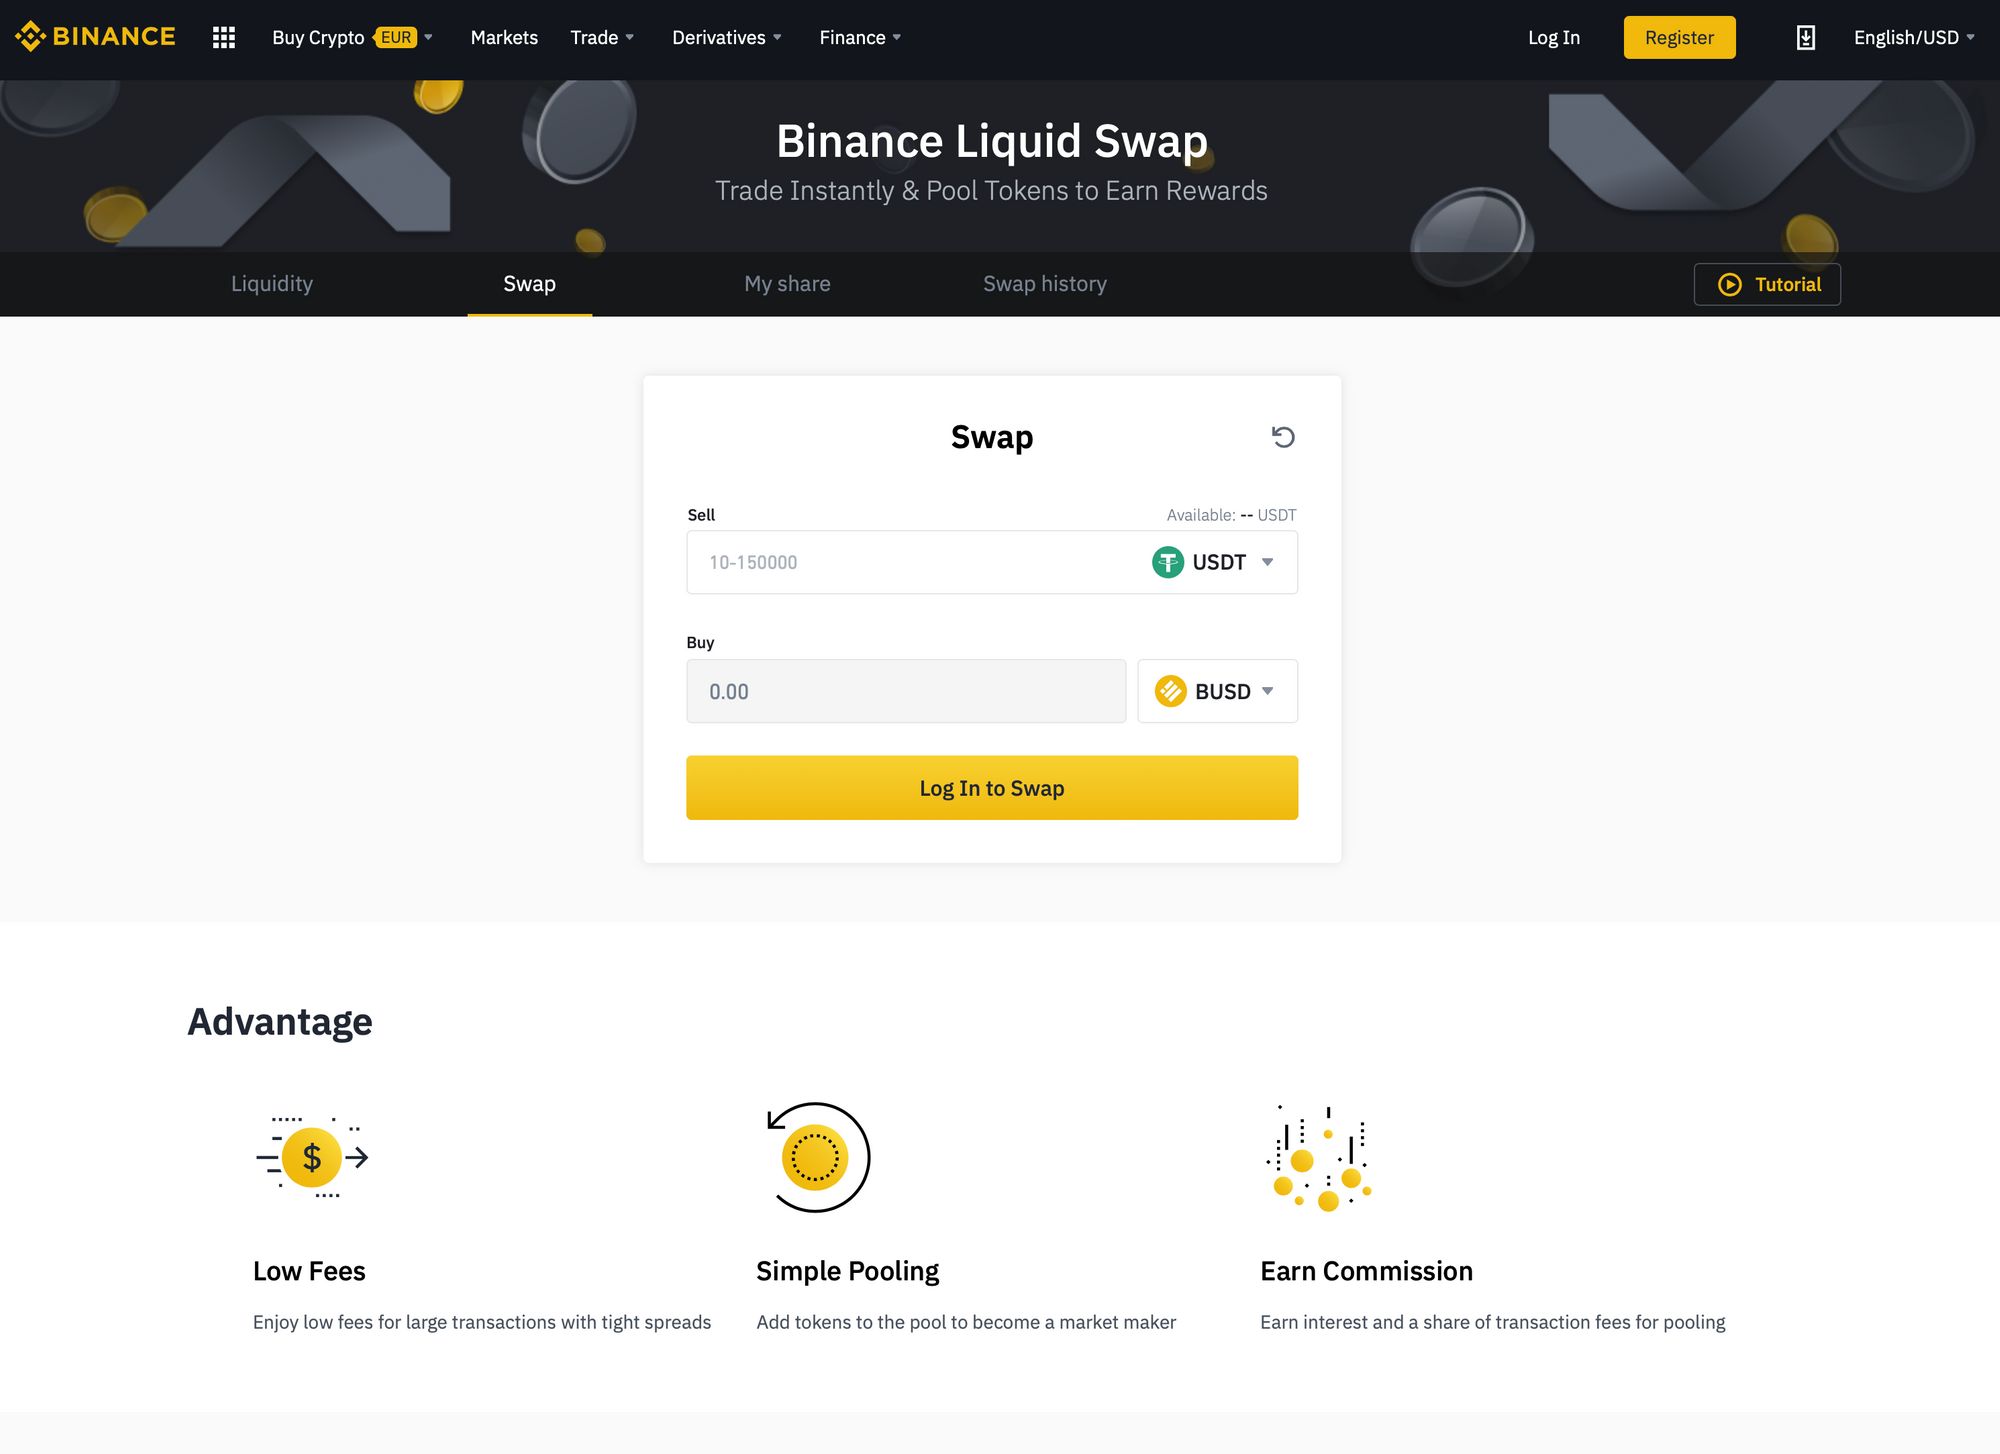
Task: Click the Swap card title
Action: coord(992,438)
